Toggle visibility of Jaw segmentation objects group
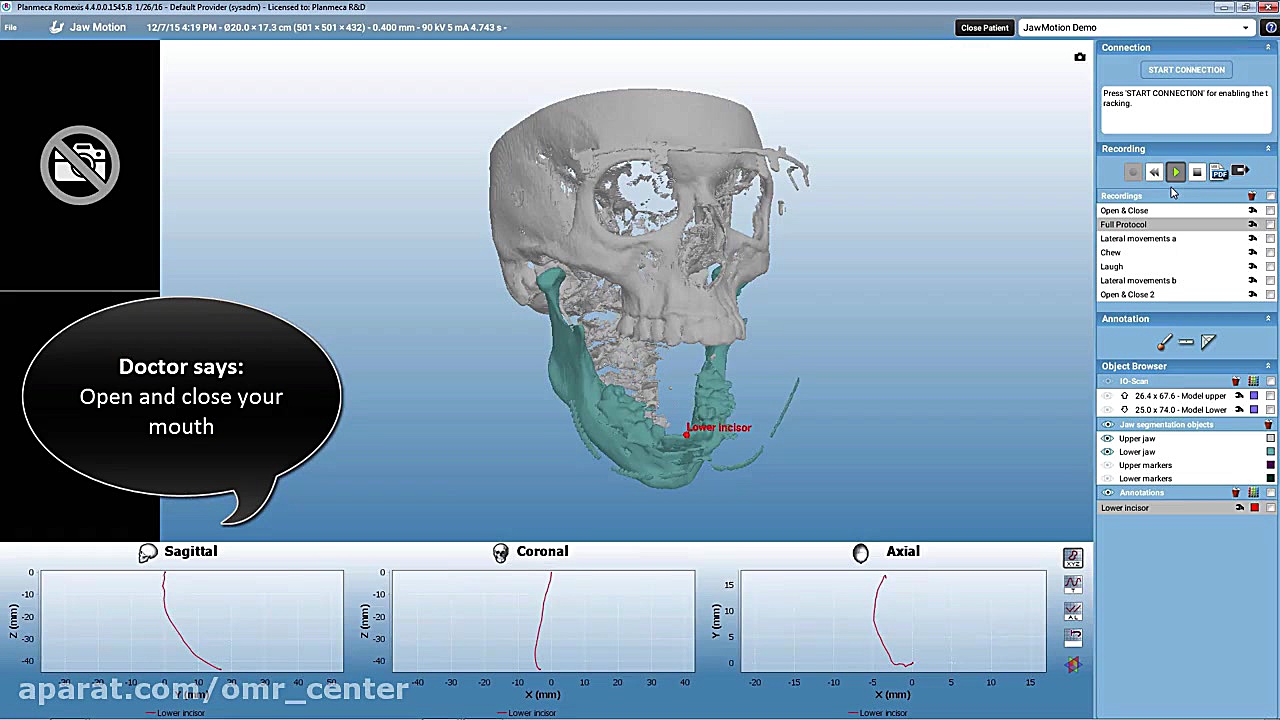Viewport: 1280px width, 720px height. 1107,425
